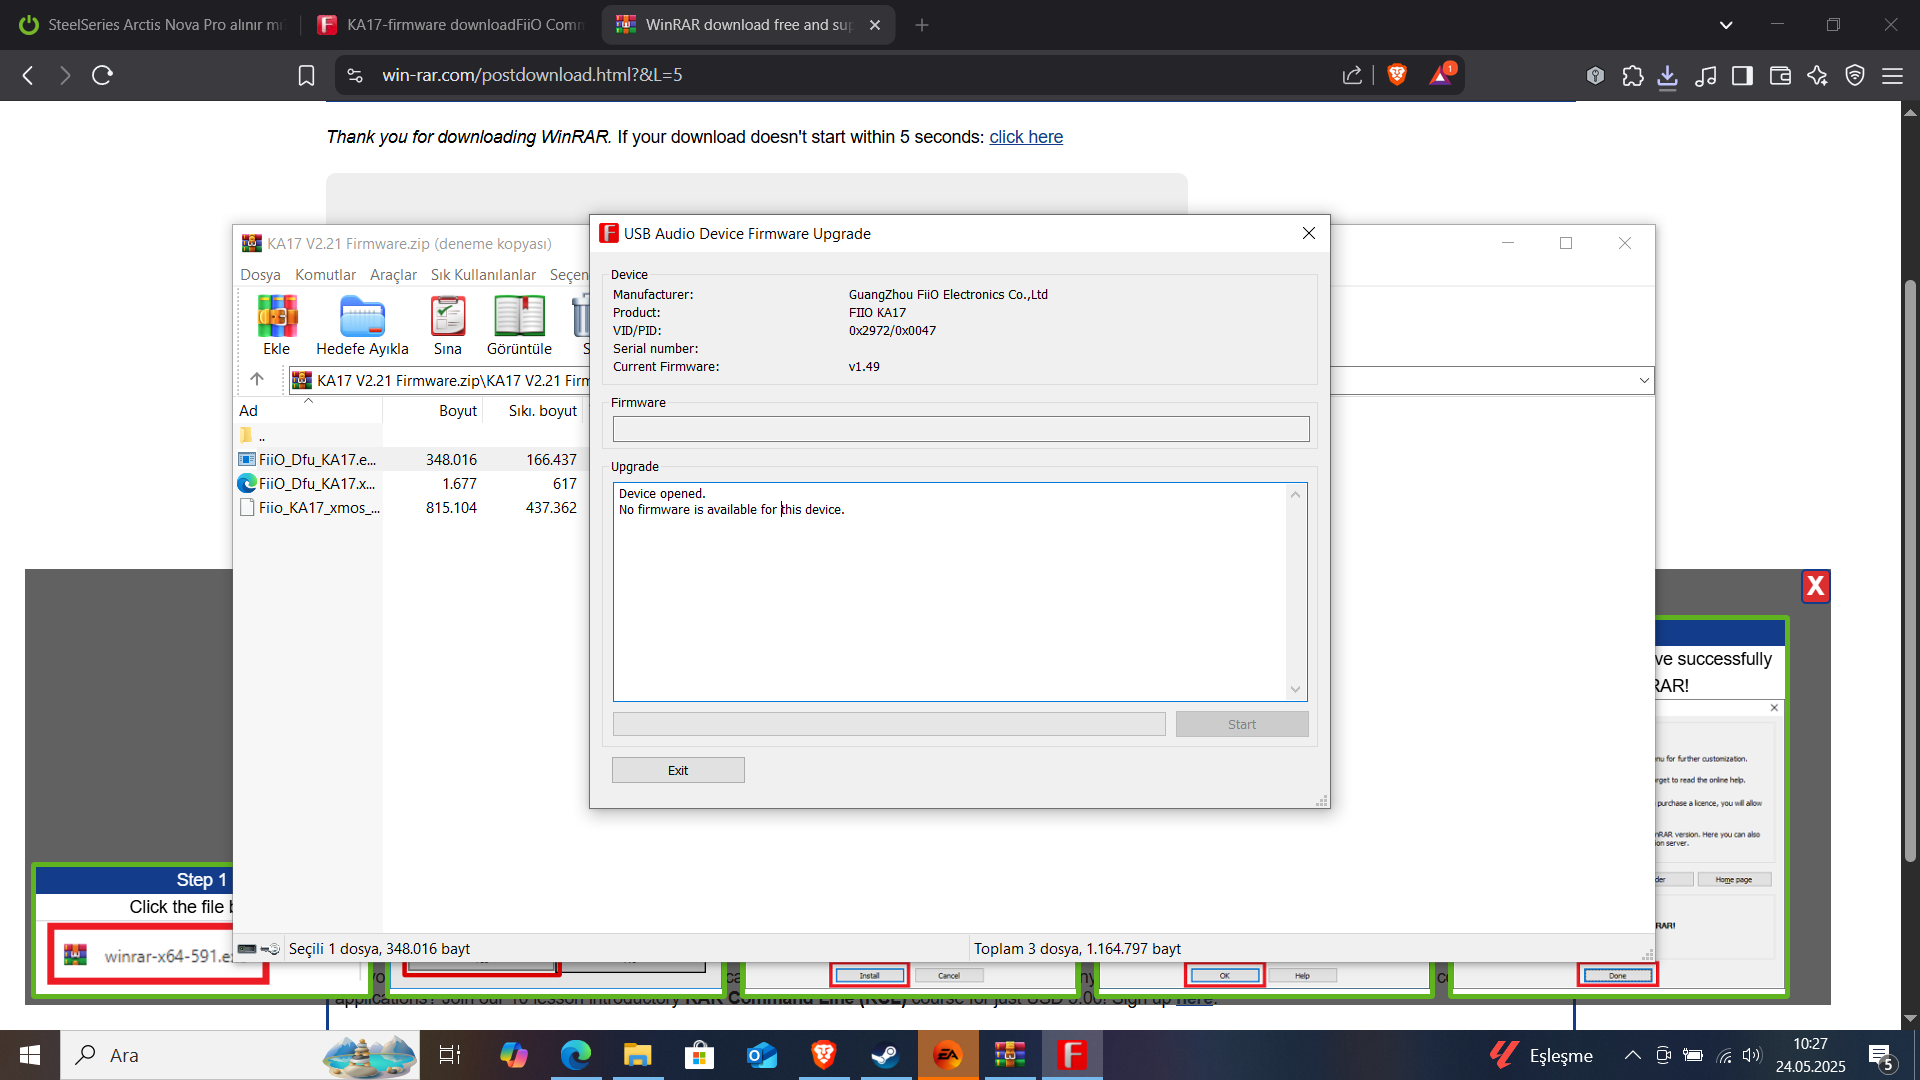Click the Exit button
1920x1080 pixels.
pos(678,770)
